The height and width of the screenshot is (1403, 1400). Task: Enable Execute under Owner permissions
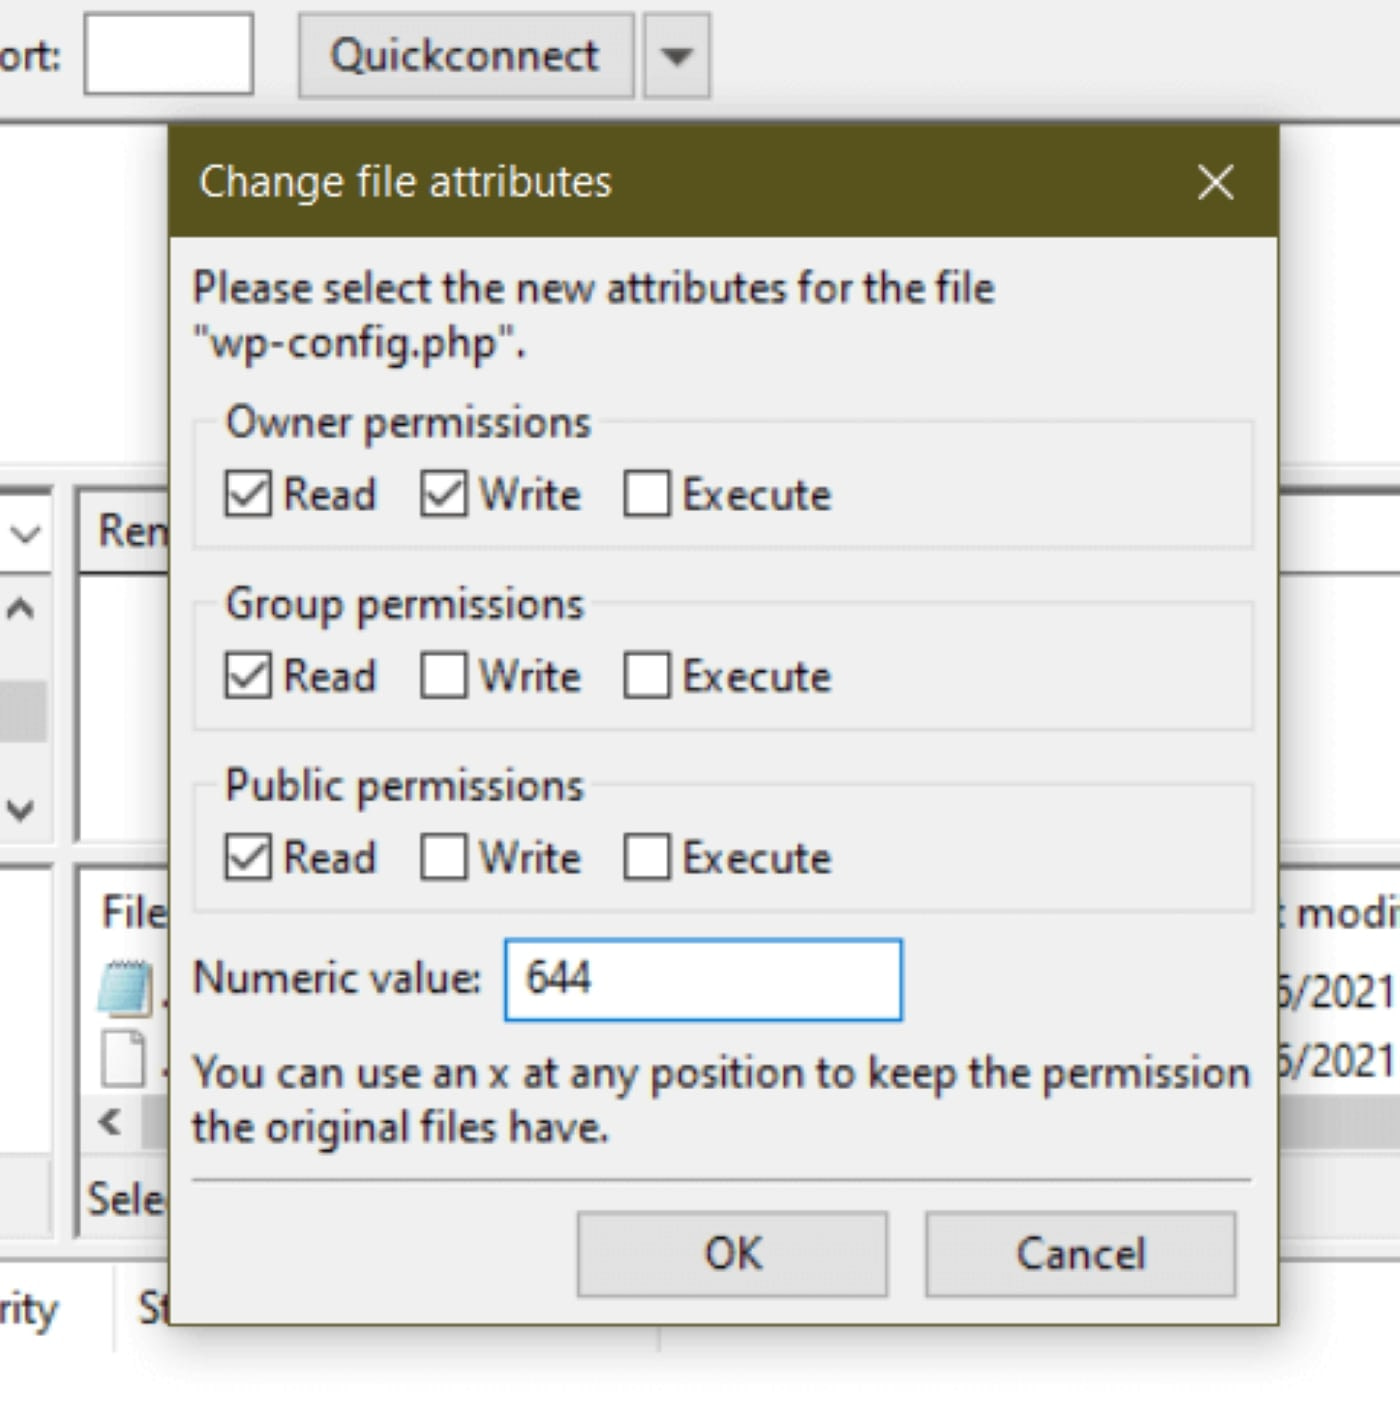click(648, 494)
